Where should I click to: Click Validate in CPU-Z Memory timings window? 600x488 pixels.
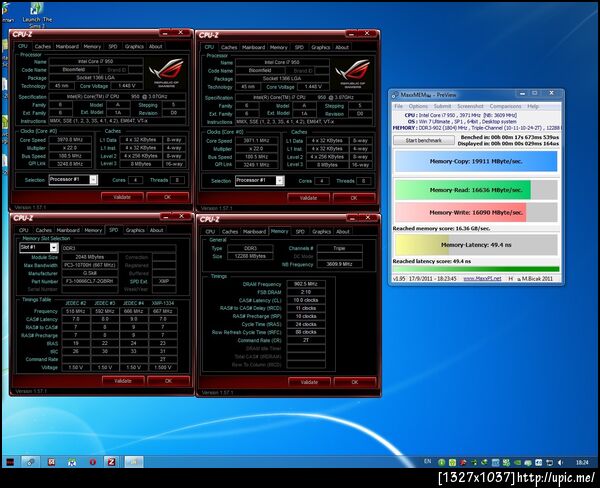point(309,382)
